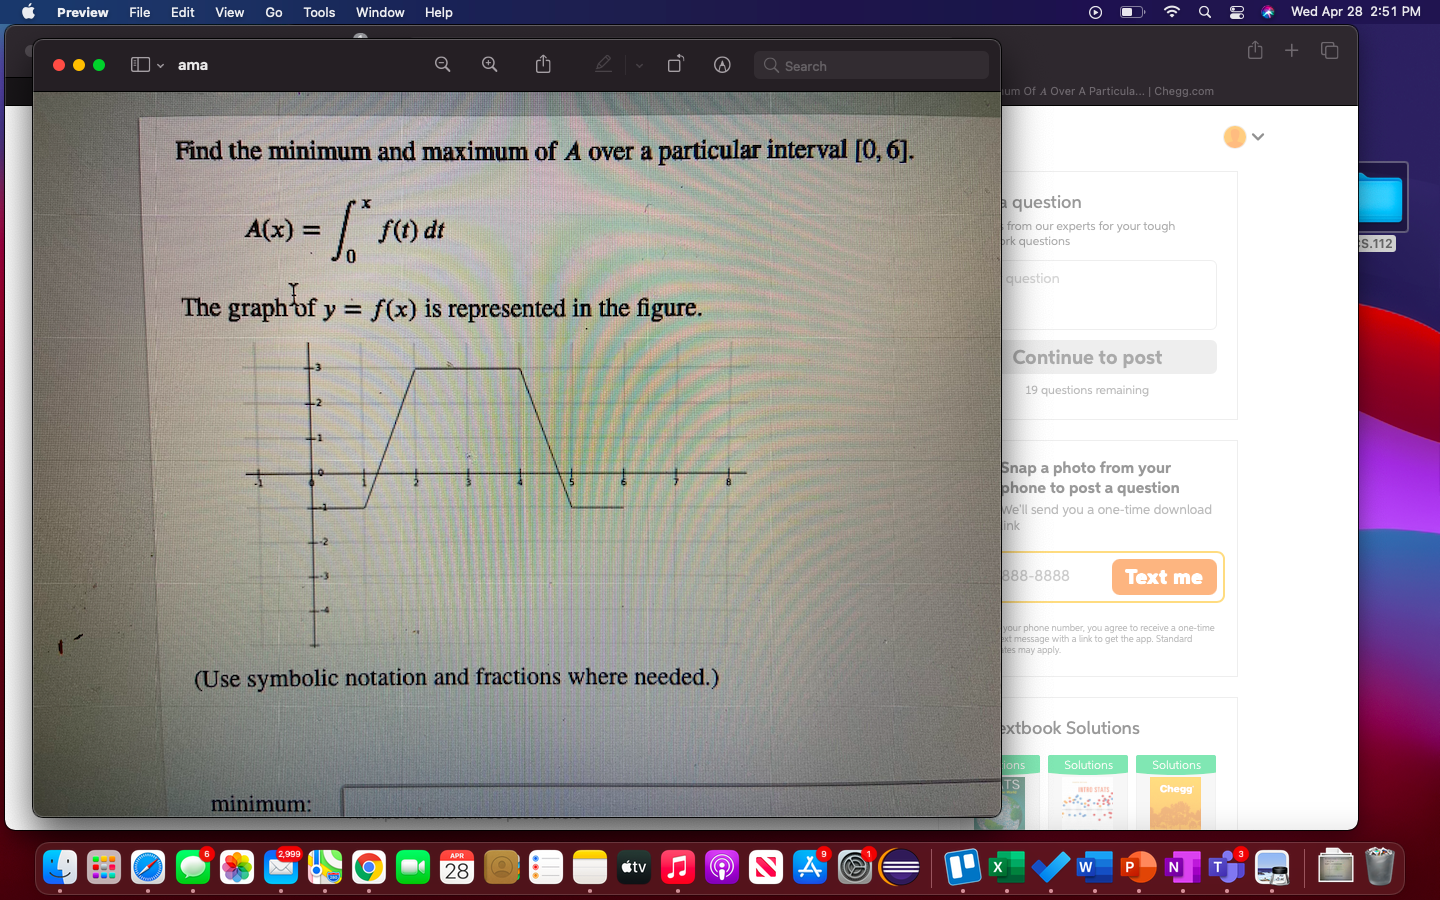Click Continue to post button in browser

[1109, 357]
